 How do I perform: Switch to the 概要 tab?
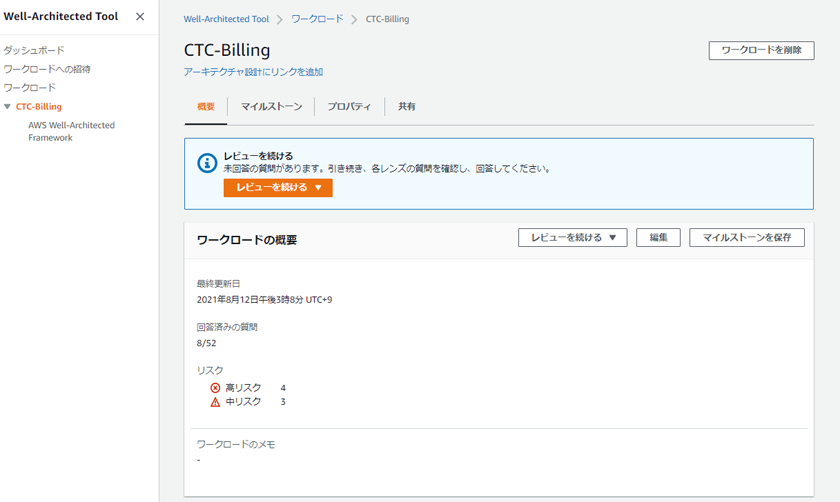(206, 107)
